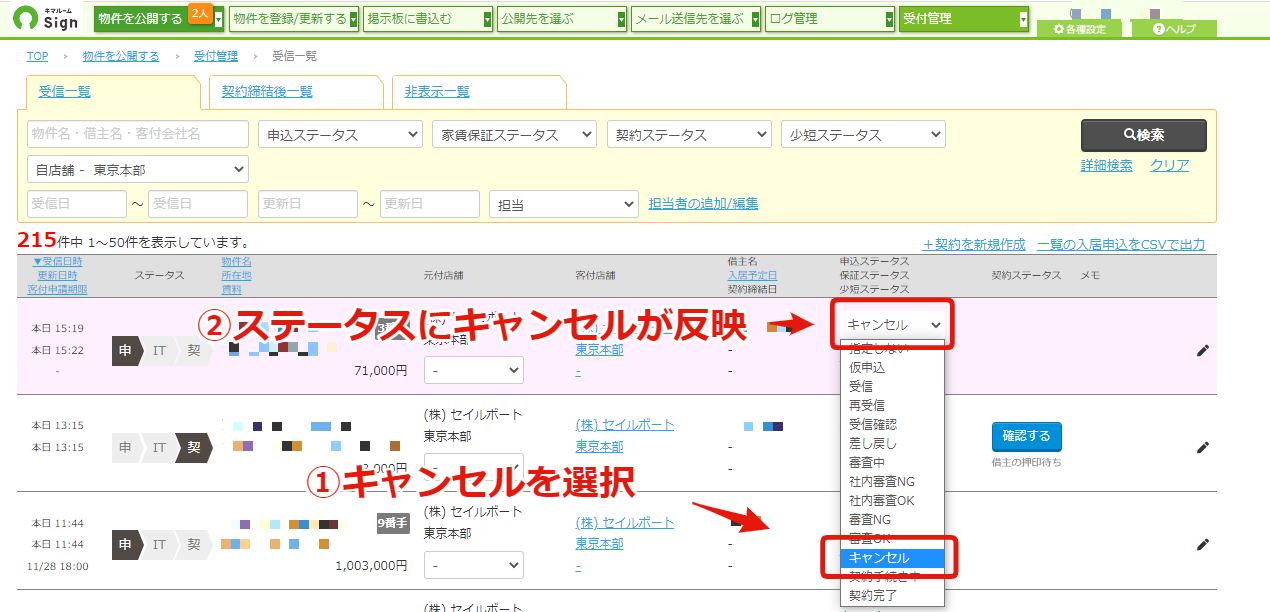Edit memo with pencil icon in 13:15 row

click(x=1203, y=447)
